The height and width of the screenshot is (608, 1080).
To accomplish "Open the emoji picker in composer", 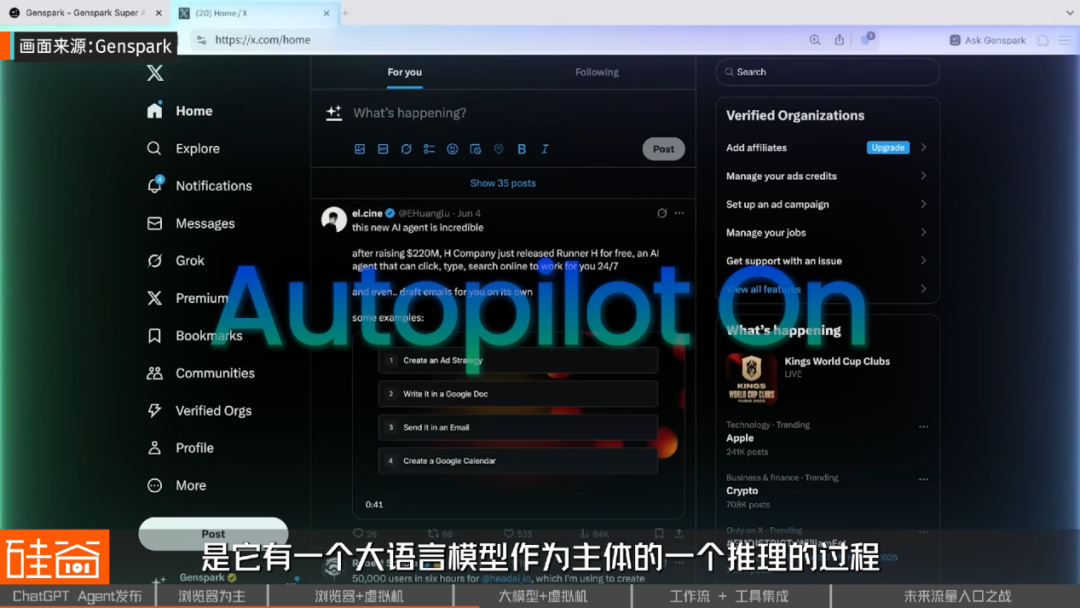I will click(x=453, y=149).
